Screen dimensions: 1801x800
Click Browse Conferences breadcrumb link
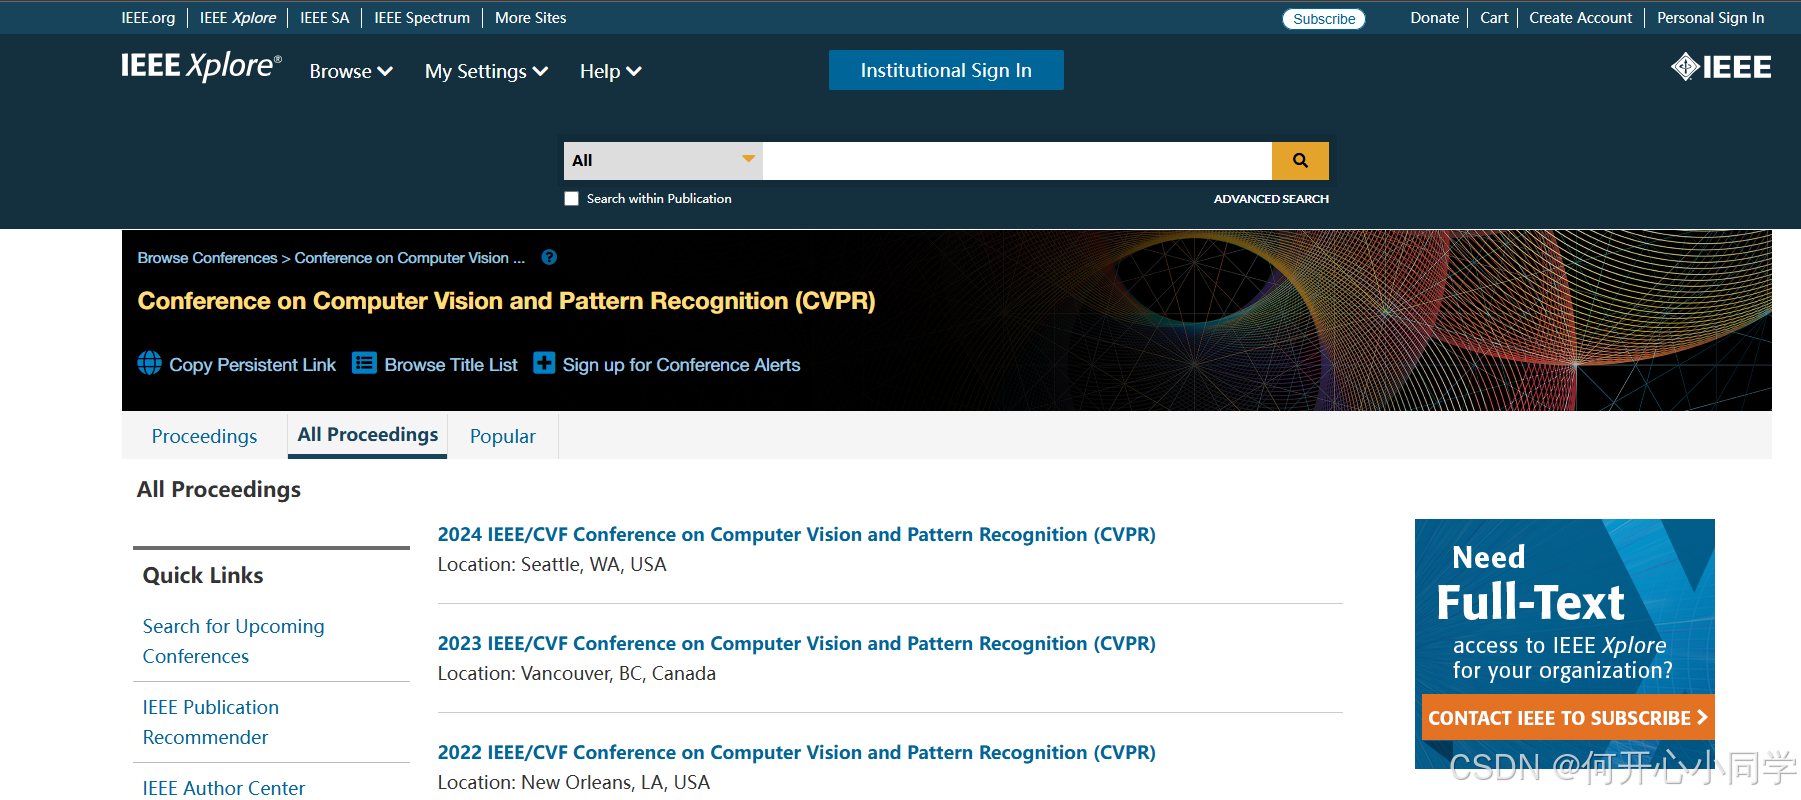coord(207,258)
